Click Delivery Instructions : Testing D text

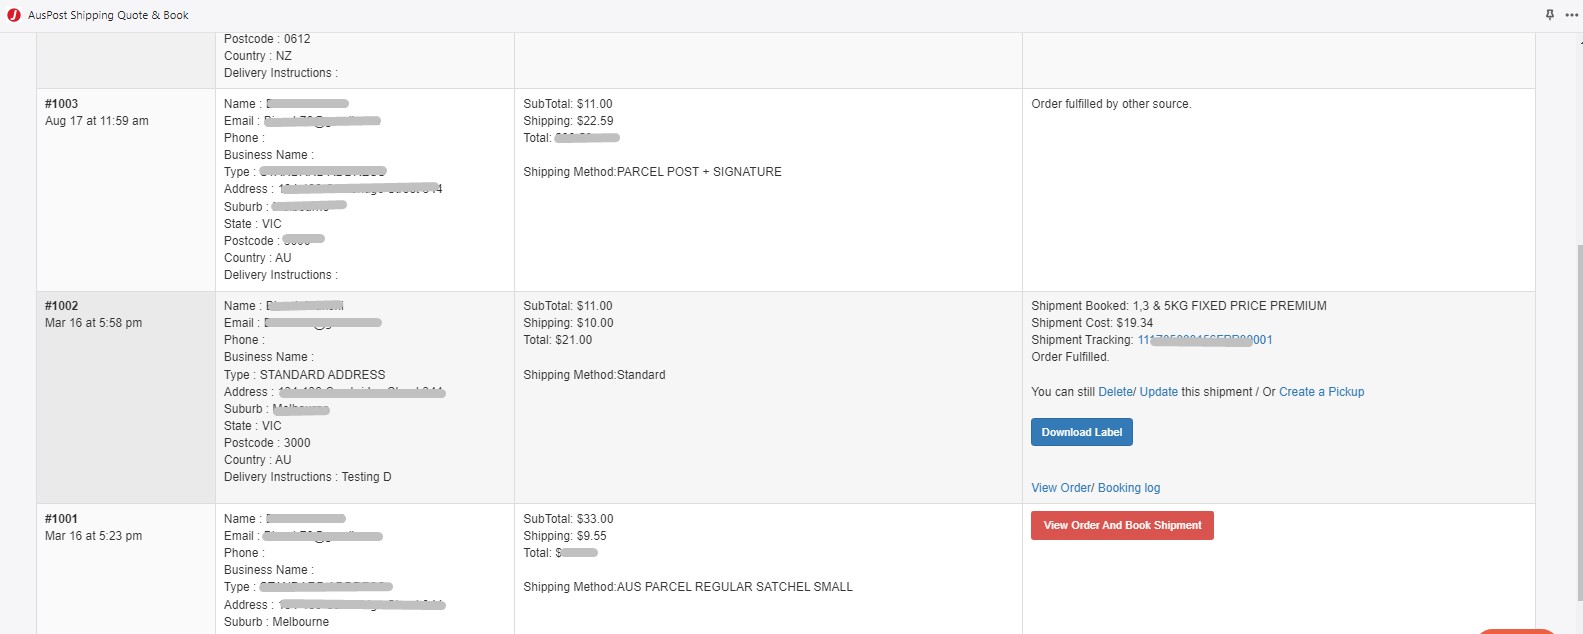click(x=308, y=477)
